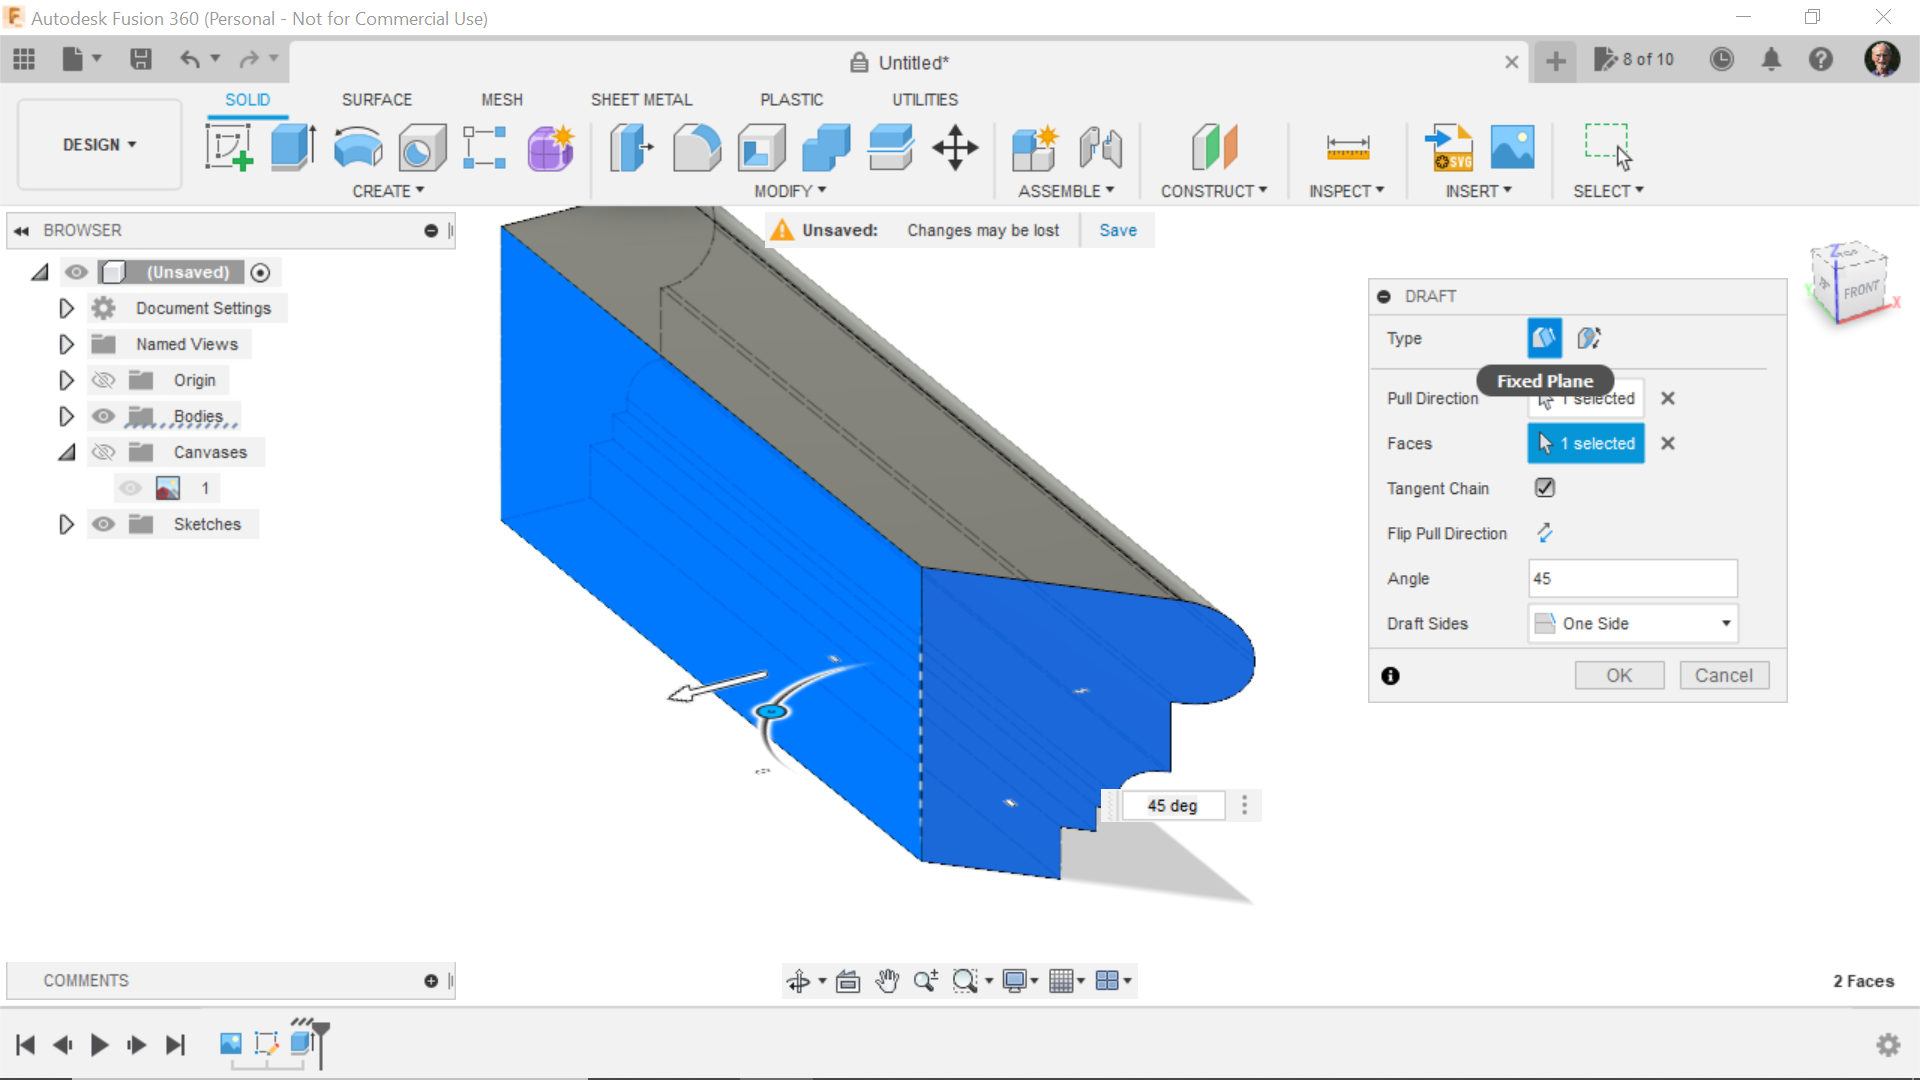Screen dimensions: 1920x1080
Task: Expand the Sketches folder in browser
Action: 66,524
